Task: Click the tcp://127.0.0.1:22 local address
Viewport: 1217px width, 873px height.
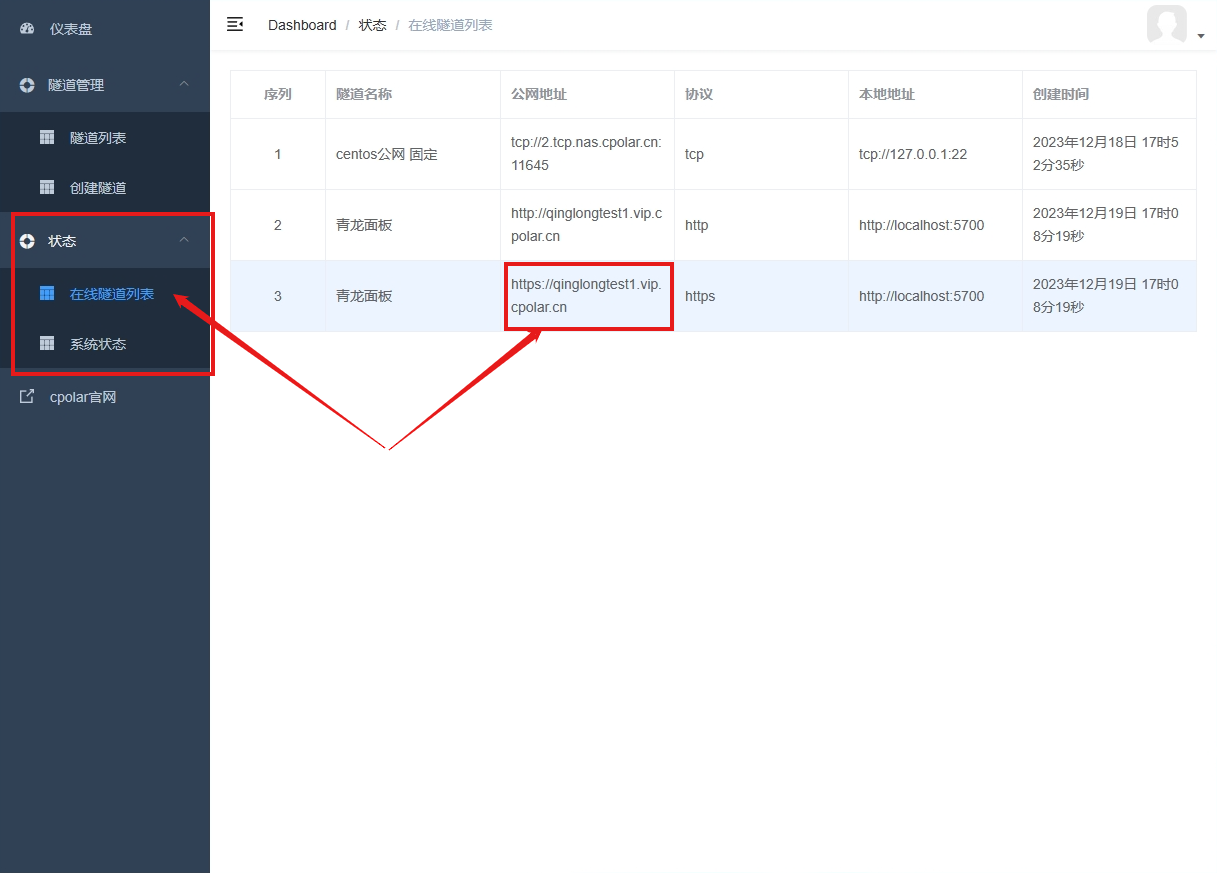Action: click(913, 154)
